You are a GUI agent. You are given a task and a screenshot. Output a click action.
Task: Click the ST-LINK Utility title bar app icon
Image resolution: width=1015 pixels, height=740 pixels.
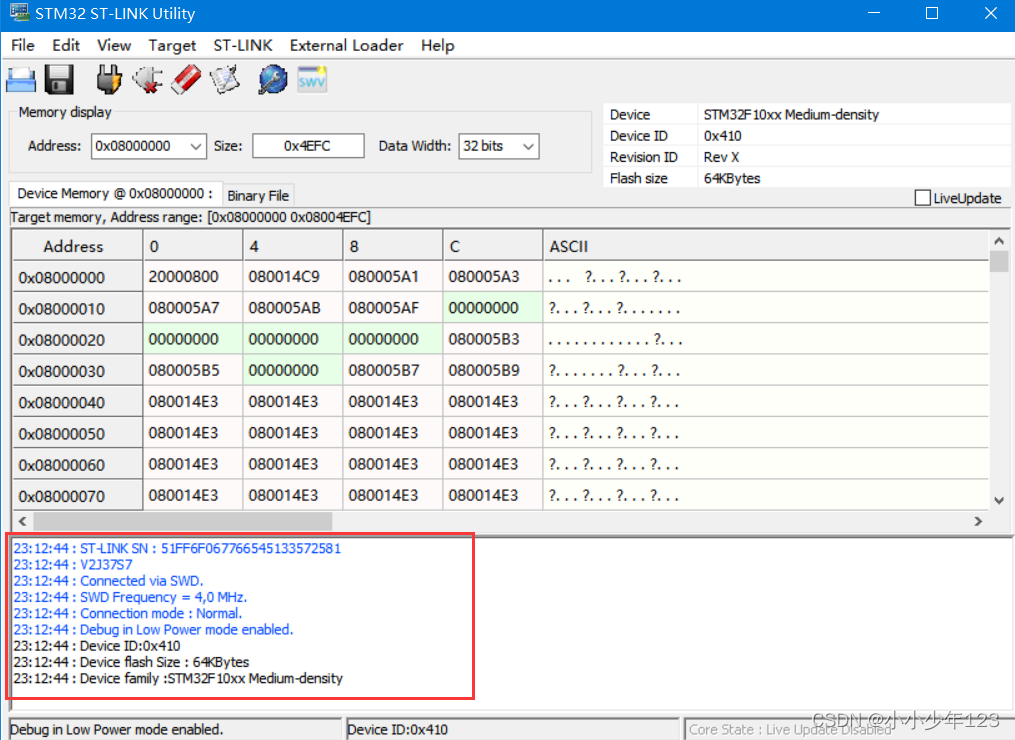(19, 13)
